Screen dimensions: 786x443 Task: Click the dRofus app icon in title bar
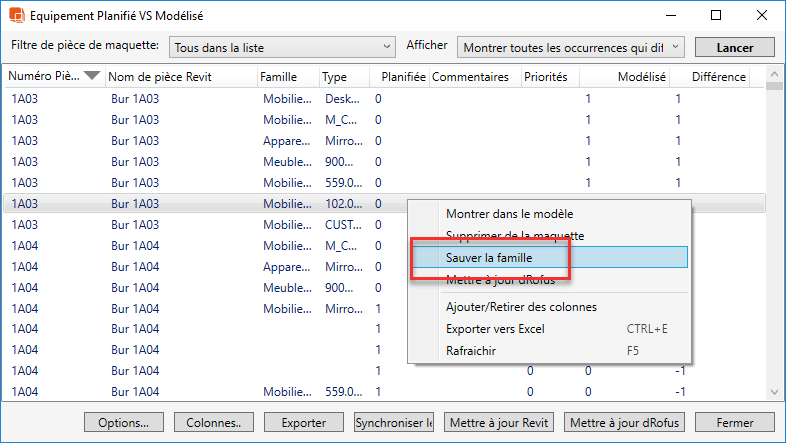click(16, 16)
